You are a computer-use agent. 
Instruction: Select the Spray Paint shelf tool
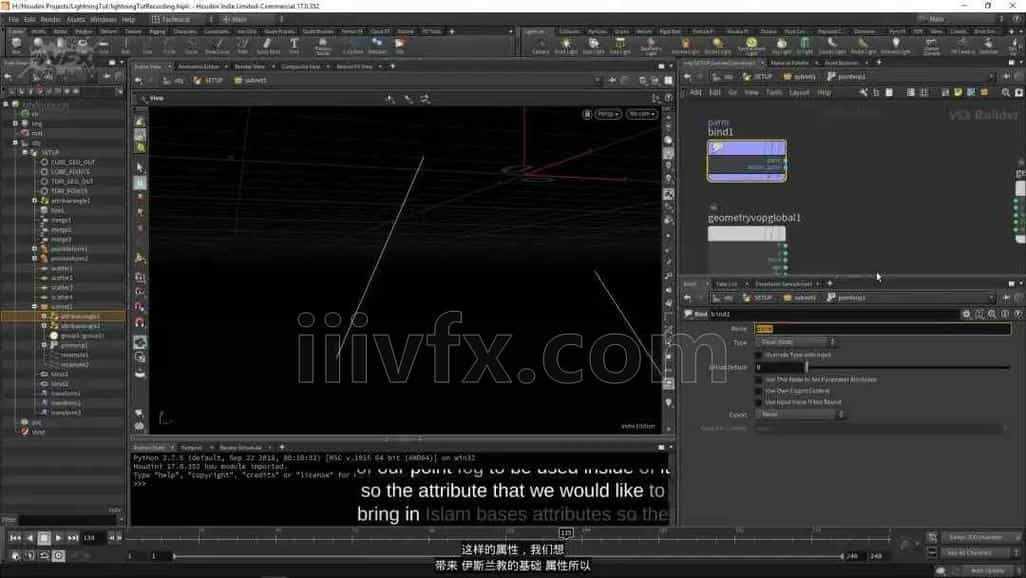[x=268, y=45]
